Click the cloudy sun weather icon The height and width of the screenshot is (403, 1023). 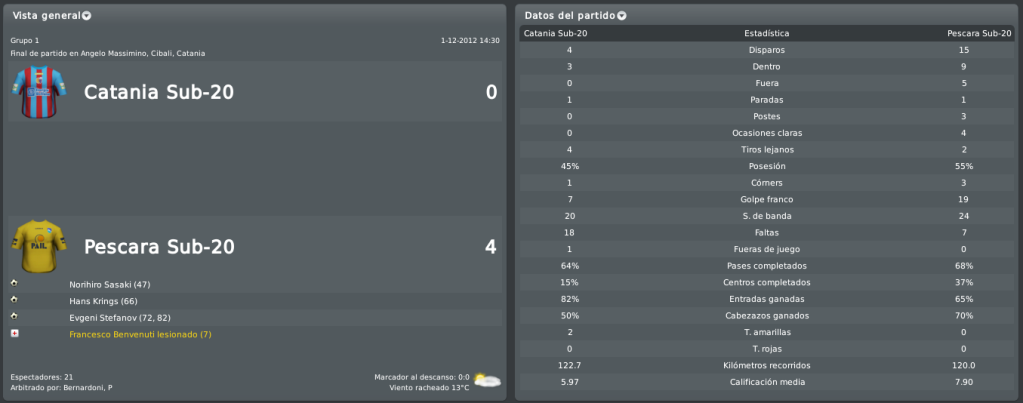tap(487, 380)
